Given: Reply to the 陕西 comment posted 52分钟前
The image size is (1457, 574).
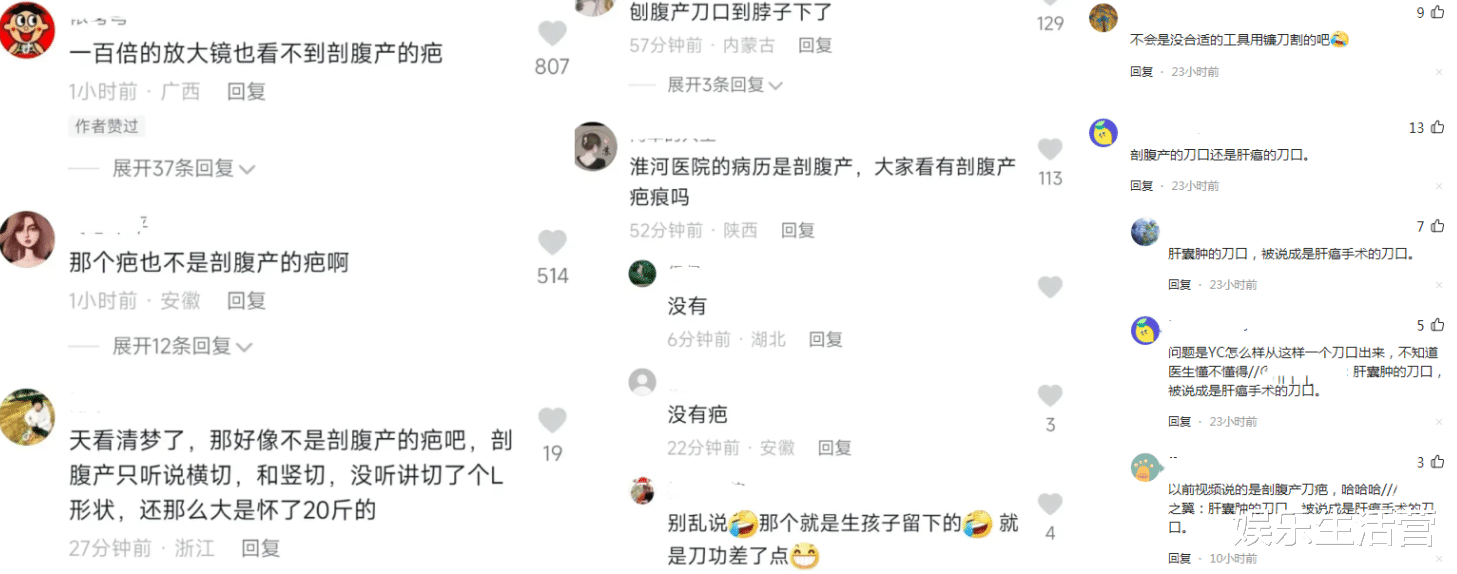Looking at the screenshot, I should [798, 230].
